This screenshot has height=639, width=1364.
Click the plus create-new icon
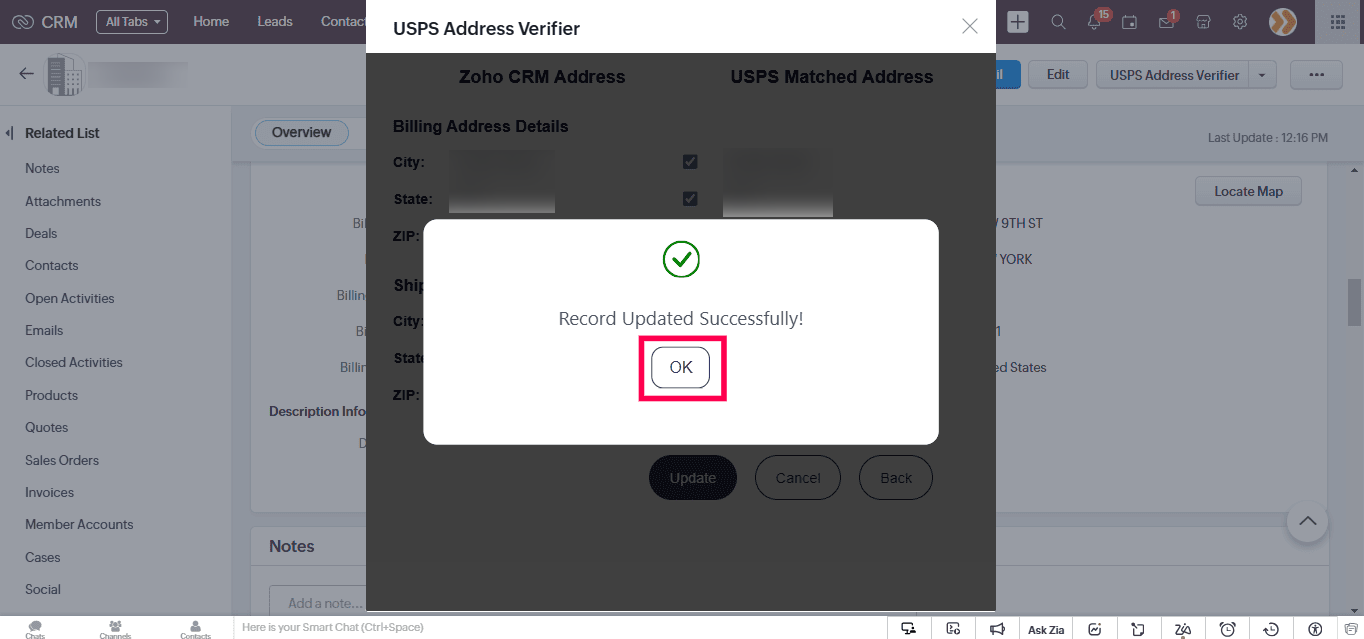(1018, 22)
